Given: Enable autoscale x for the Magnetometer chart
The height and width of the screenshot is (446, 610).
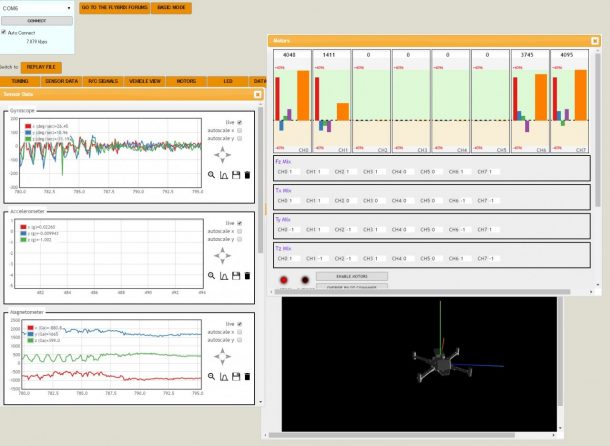Looking at the screenshot, I should pos(240,332).
